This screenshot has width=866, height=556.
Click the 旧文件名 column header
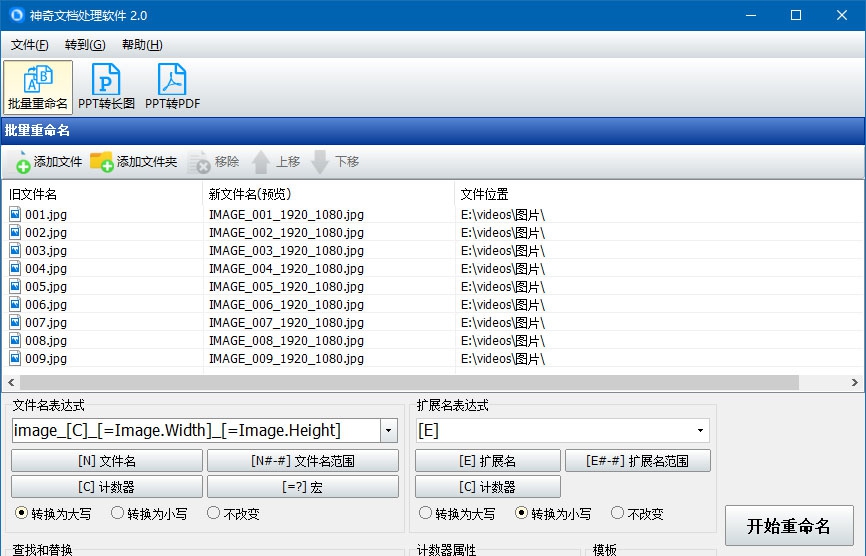coord(103,194)
